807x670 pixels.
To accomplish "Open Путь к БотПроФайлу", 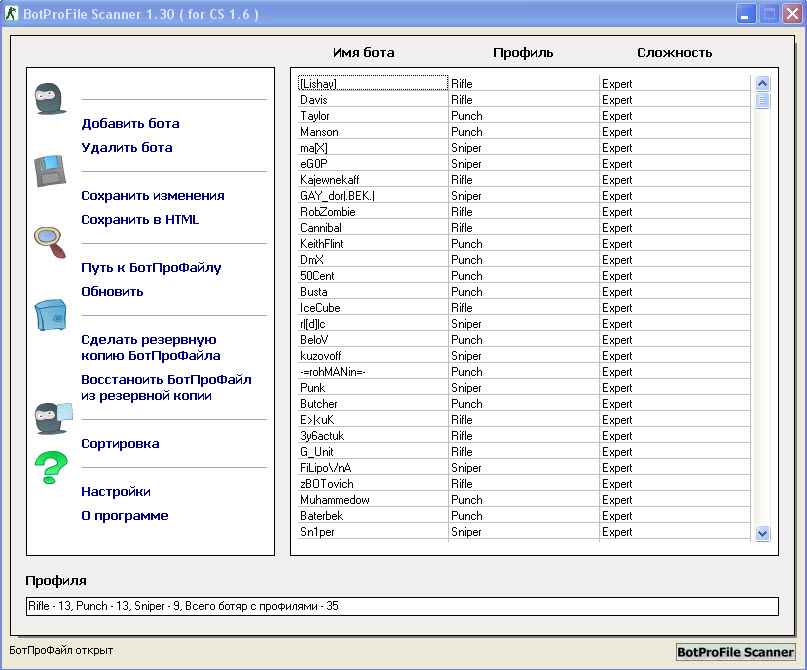I will click(x=151, y=268).
